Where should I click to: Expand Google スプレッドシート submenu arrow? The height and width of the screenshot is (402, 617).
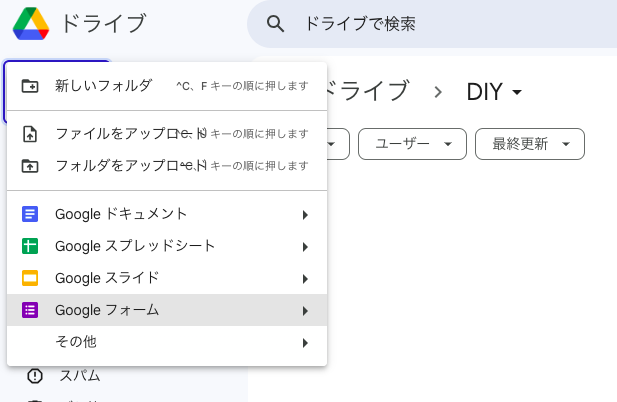click(x=305, y=247)
